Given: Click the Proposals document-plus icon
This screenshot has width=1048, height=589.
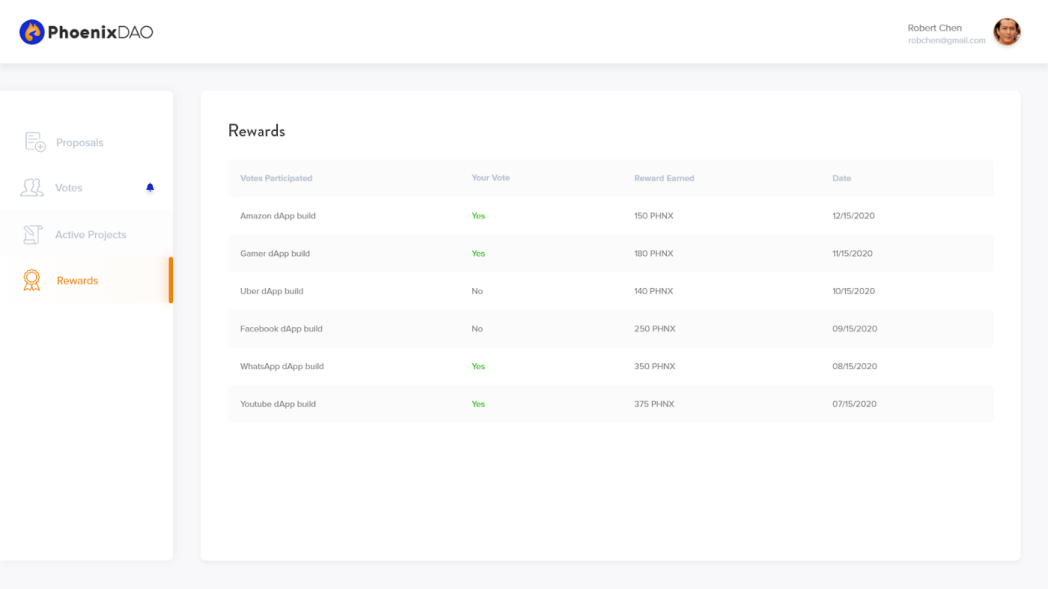Looking at the screenshot, I should click(x=35, y=142).
